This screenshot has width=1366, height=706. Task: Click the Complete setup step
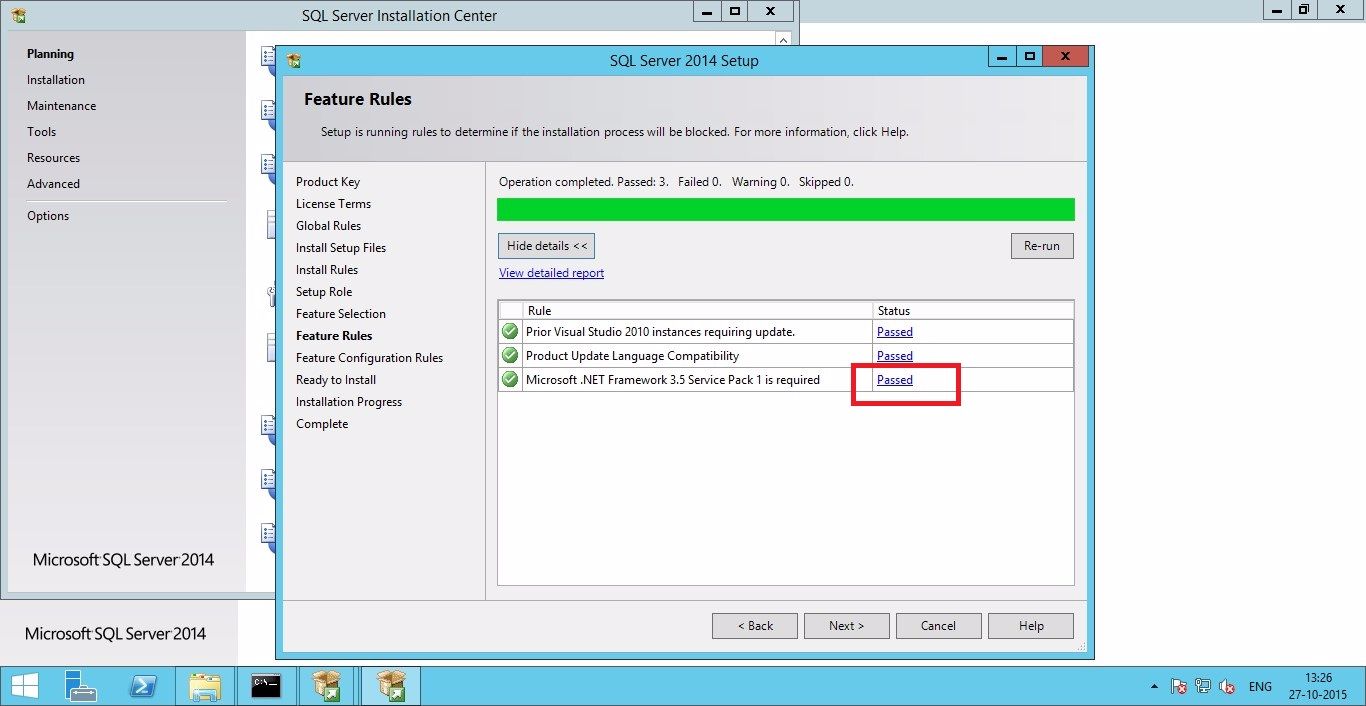pos(322,424)
